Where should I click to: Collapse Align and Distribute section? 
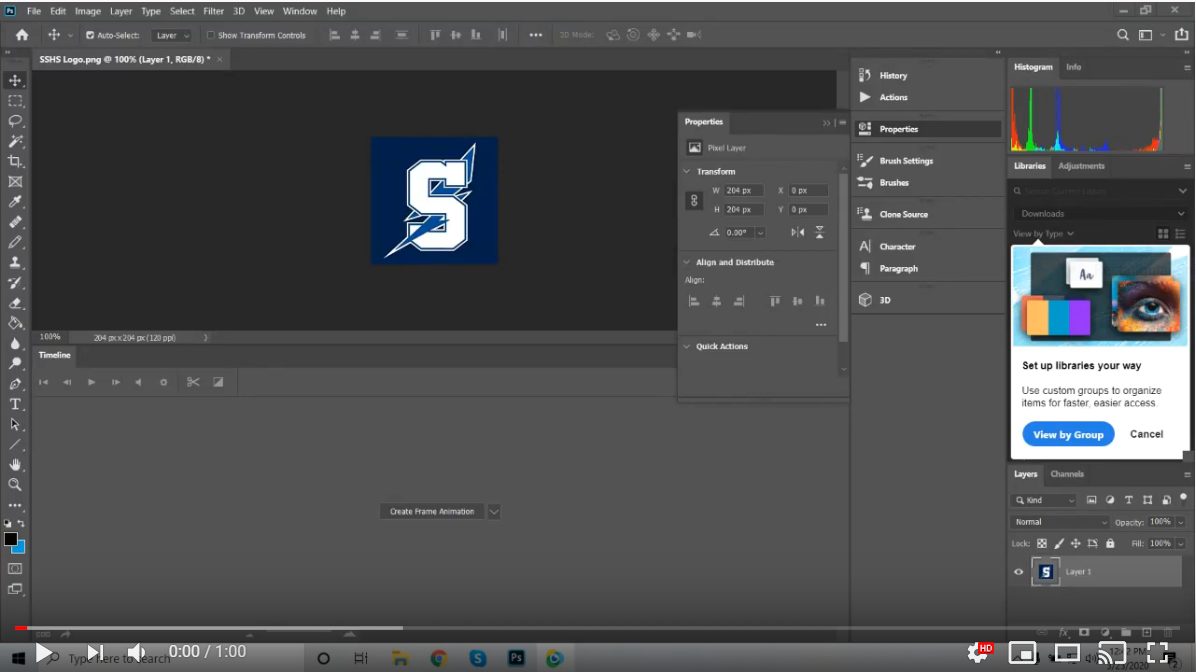point(686,262)
